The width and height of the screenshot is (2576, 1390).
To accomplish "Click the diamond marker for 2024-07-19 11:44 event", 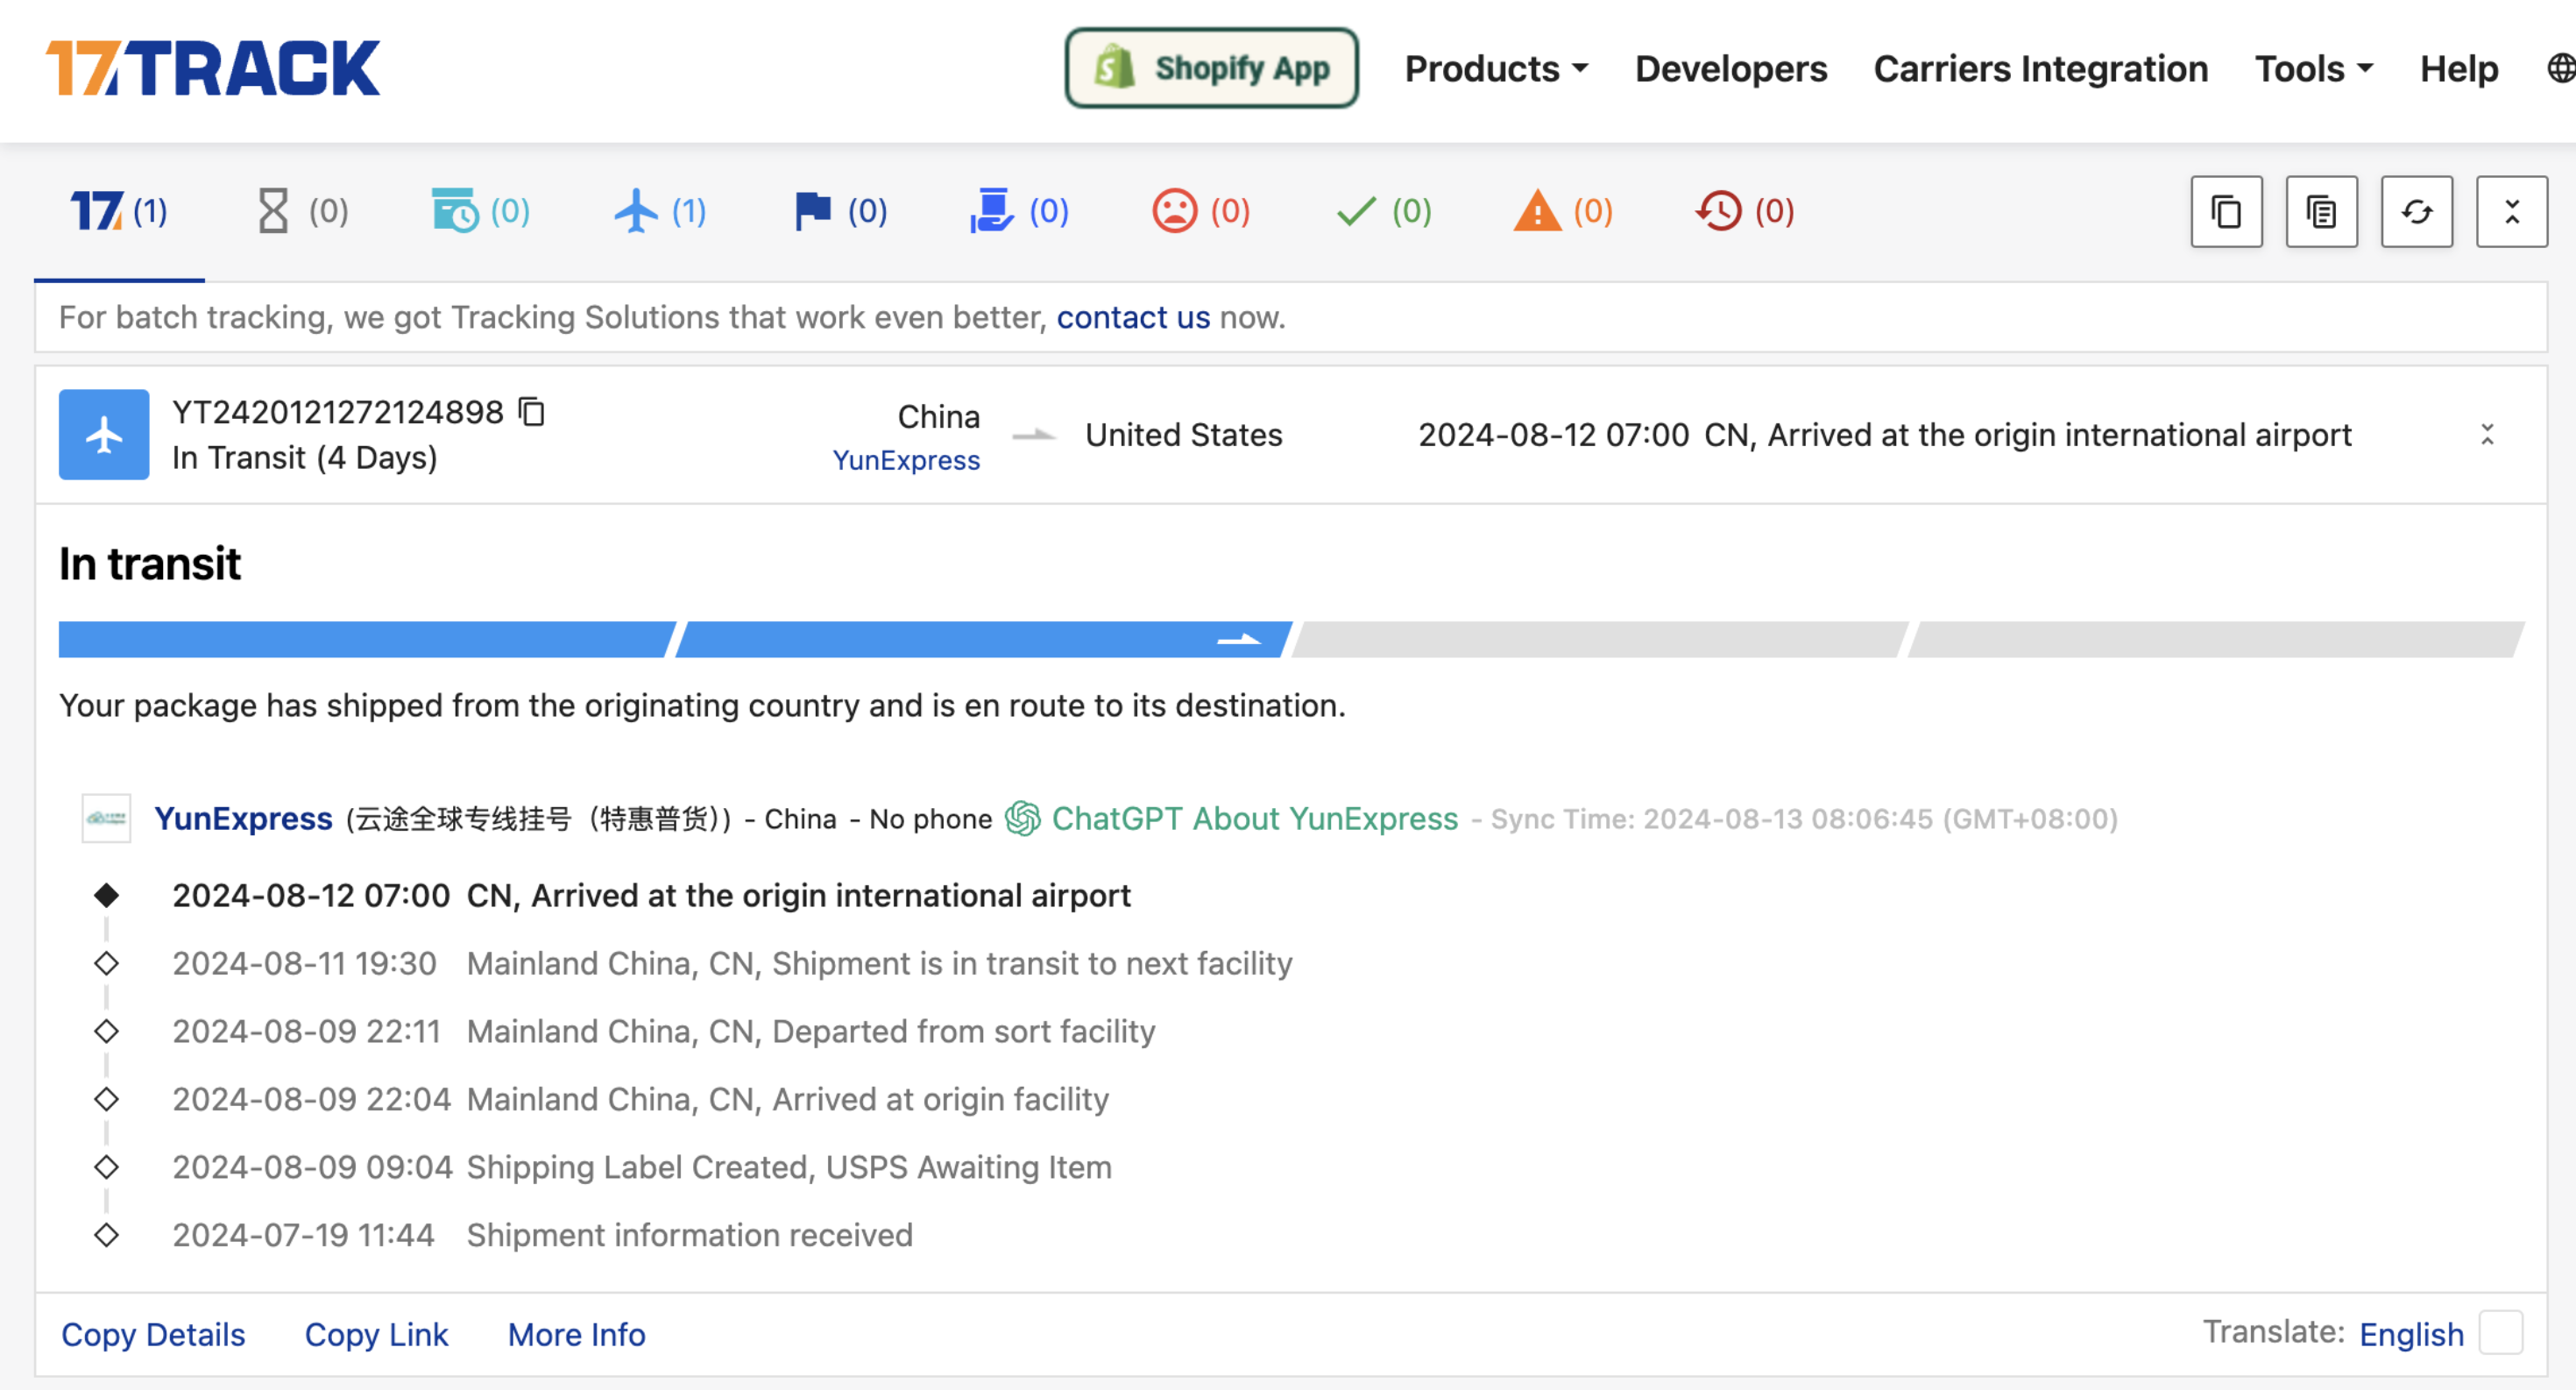I will [x=106, y=1235].
